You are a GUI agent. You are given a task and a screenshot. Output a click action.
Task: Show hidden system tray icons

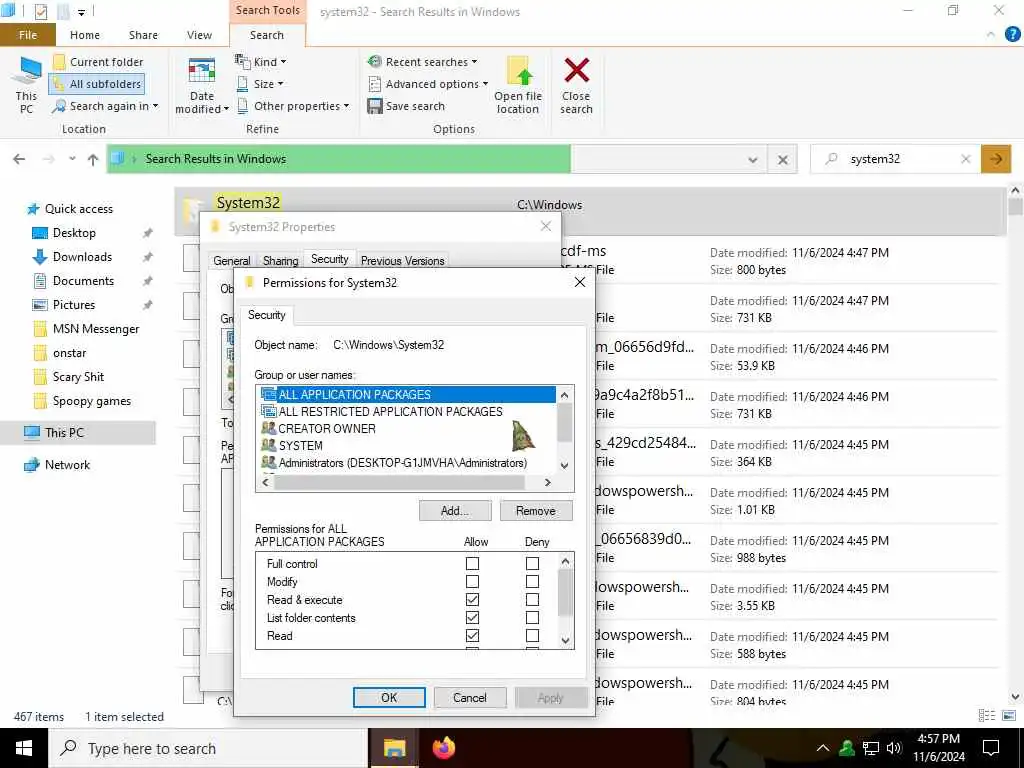823,748
